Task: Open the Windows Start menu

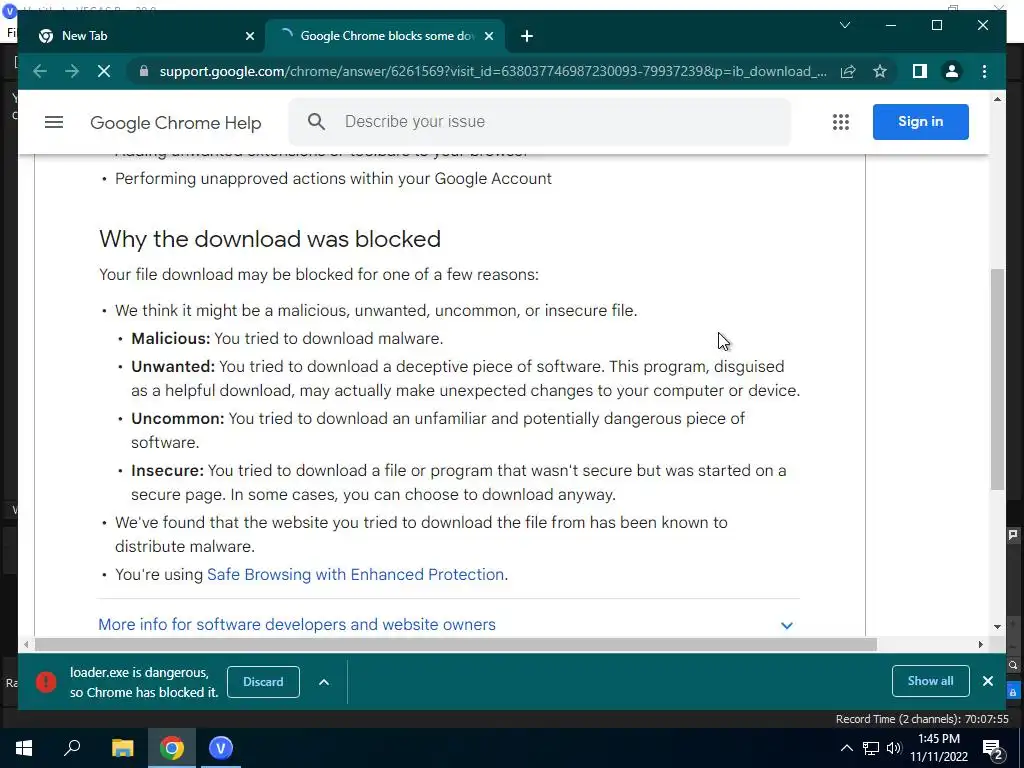Action: tap(24, 748)
